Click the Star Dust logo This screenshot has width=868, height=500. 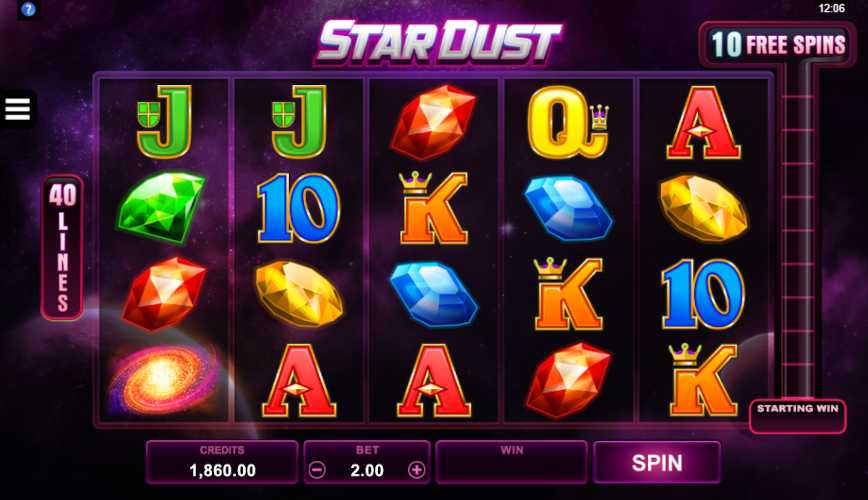coord(439,42)
